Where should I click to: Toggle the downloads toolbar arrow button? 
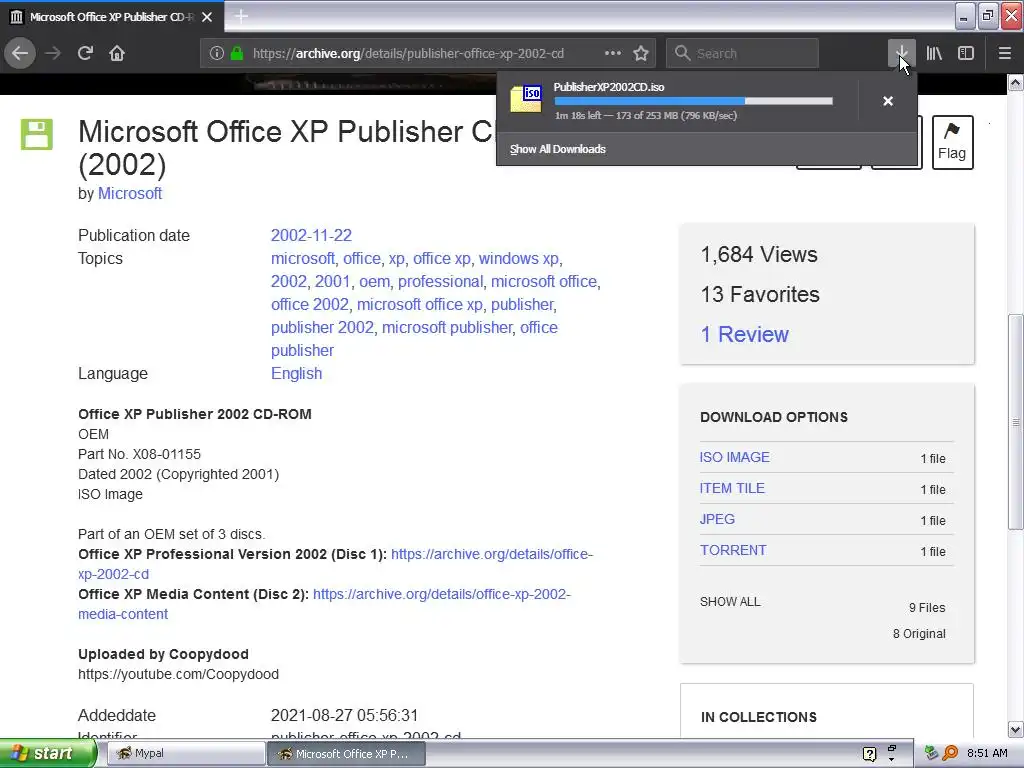tap(901, 54)
